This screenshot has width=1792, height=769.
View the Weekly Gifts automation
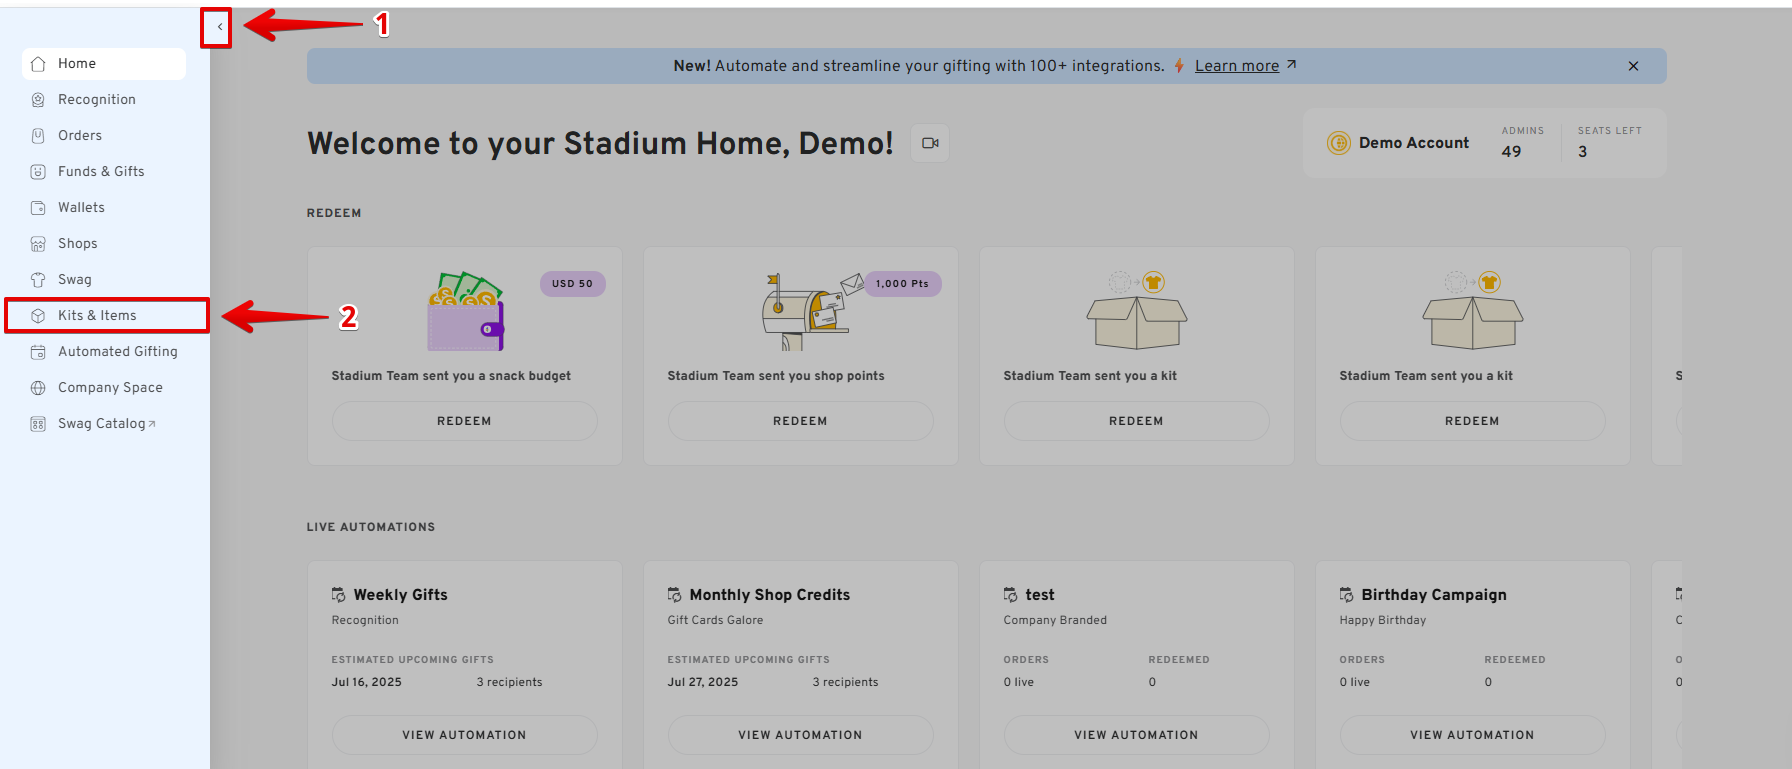pyautogui.click(x=464, y=735)
